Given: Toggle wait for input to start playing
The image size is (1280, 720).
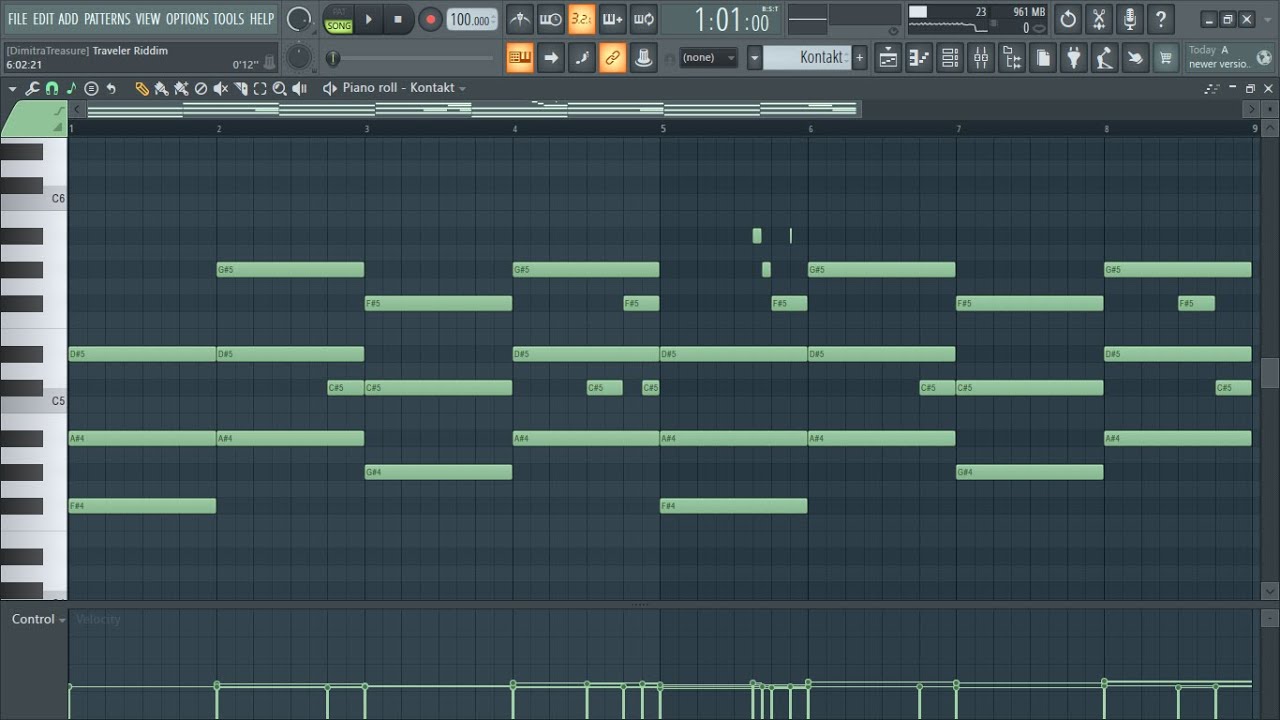Looking at the screenshot, I should tap(550, 19).
